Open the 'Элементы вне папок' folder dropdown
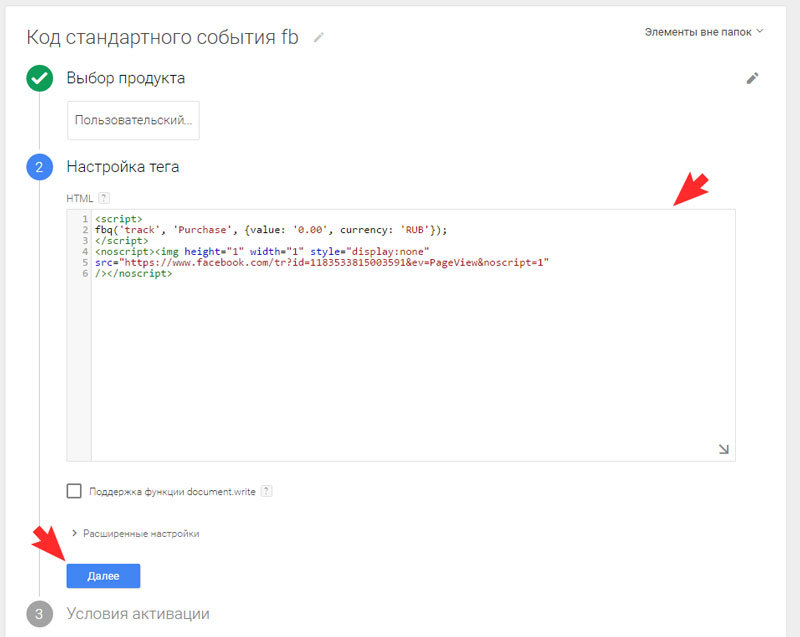Screen dimensions: 800x637 click(x=704, y=32)
